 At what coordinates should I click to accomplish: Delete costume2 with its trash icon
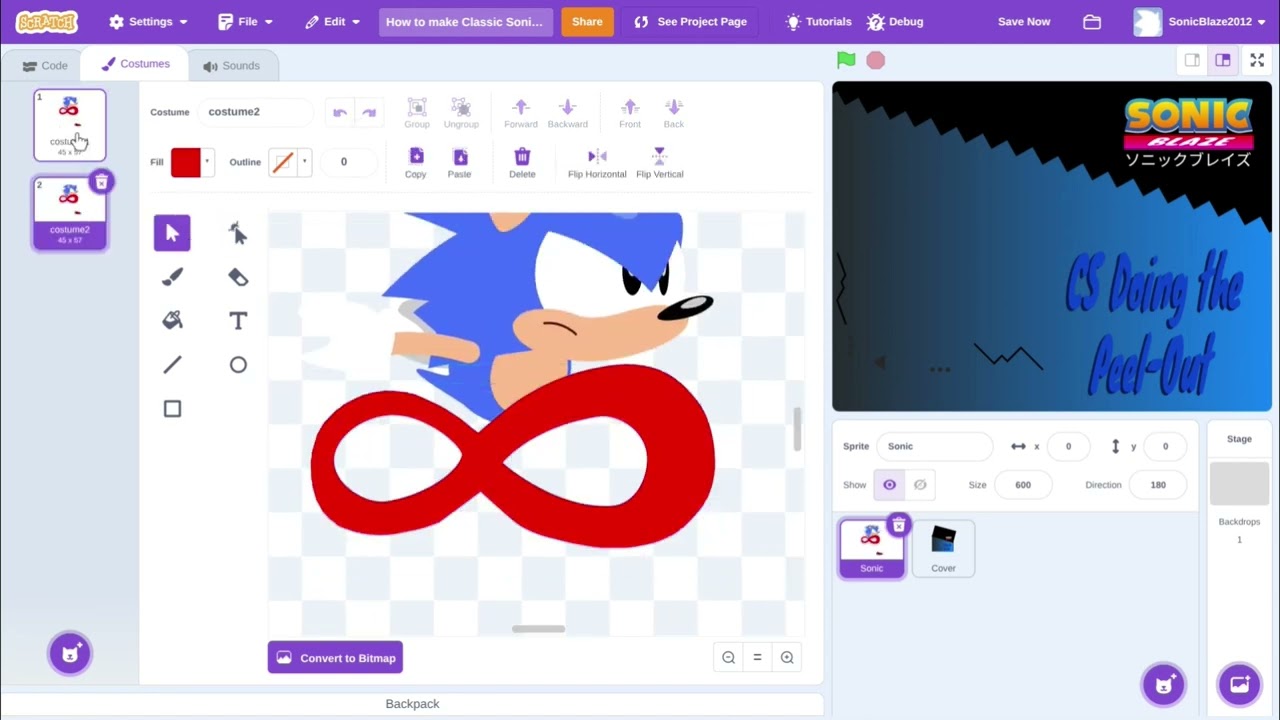point(101,182)
